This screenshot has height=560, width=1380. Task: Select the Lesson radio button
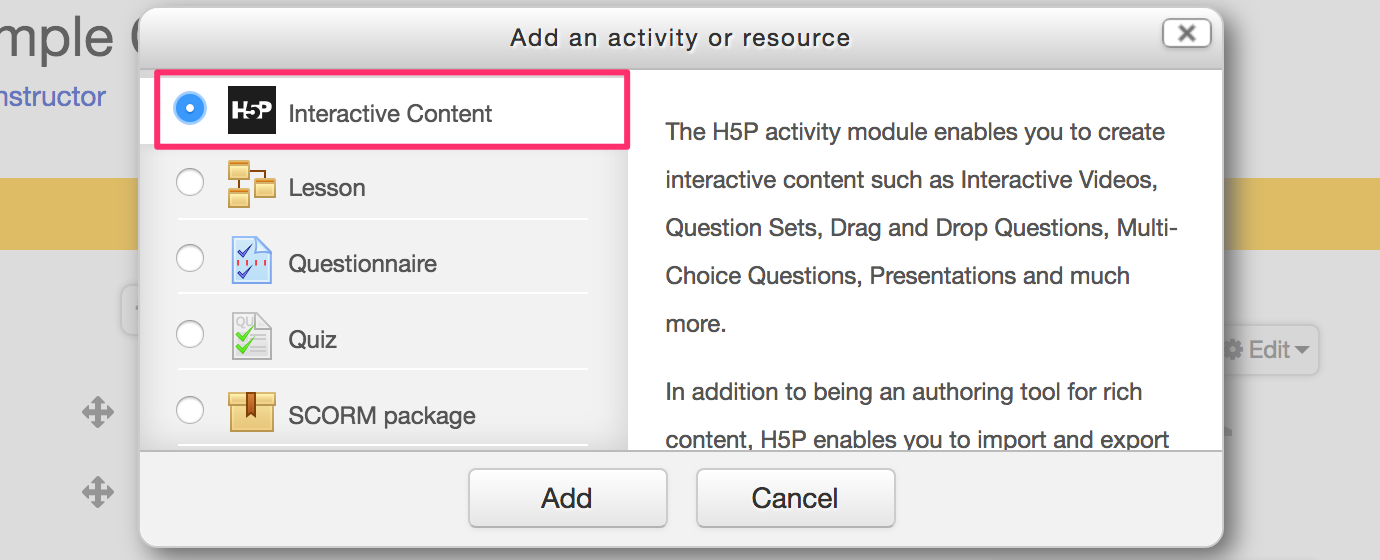coord(190,183)
